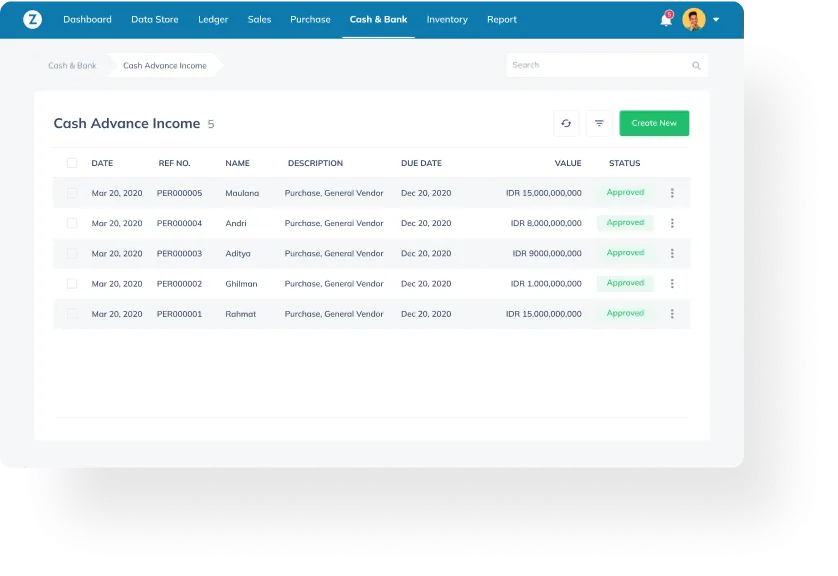Open the filter options icon
Screen dimensions: 838x576
click(599, 123)
